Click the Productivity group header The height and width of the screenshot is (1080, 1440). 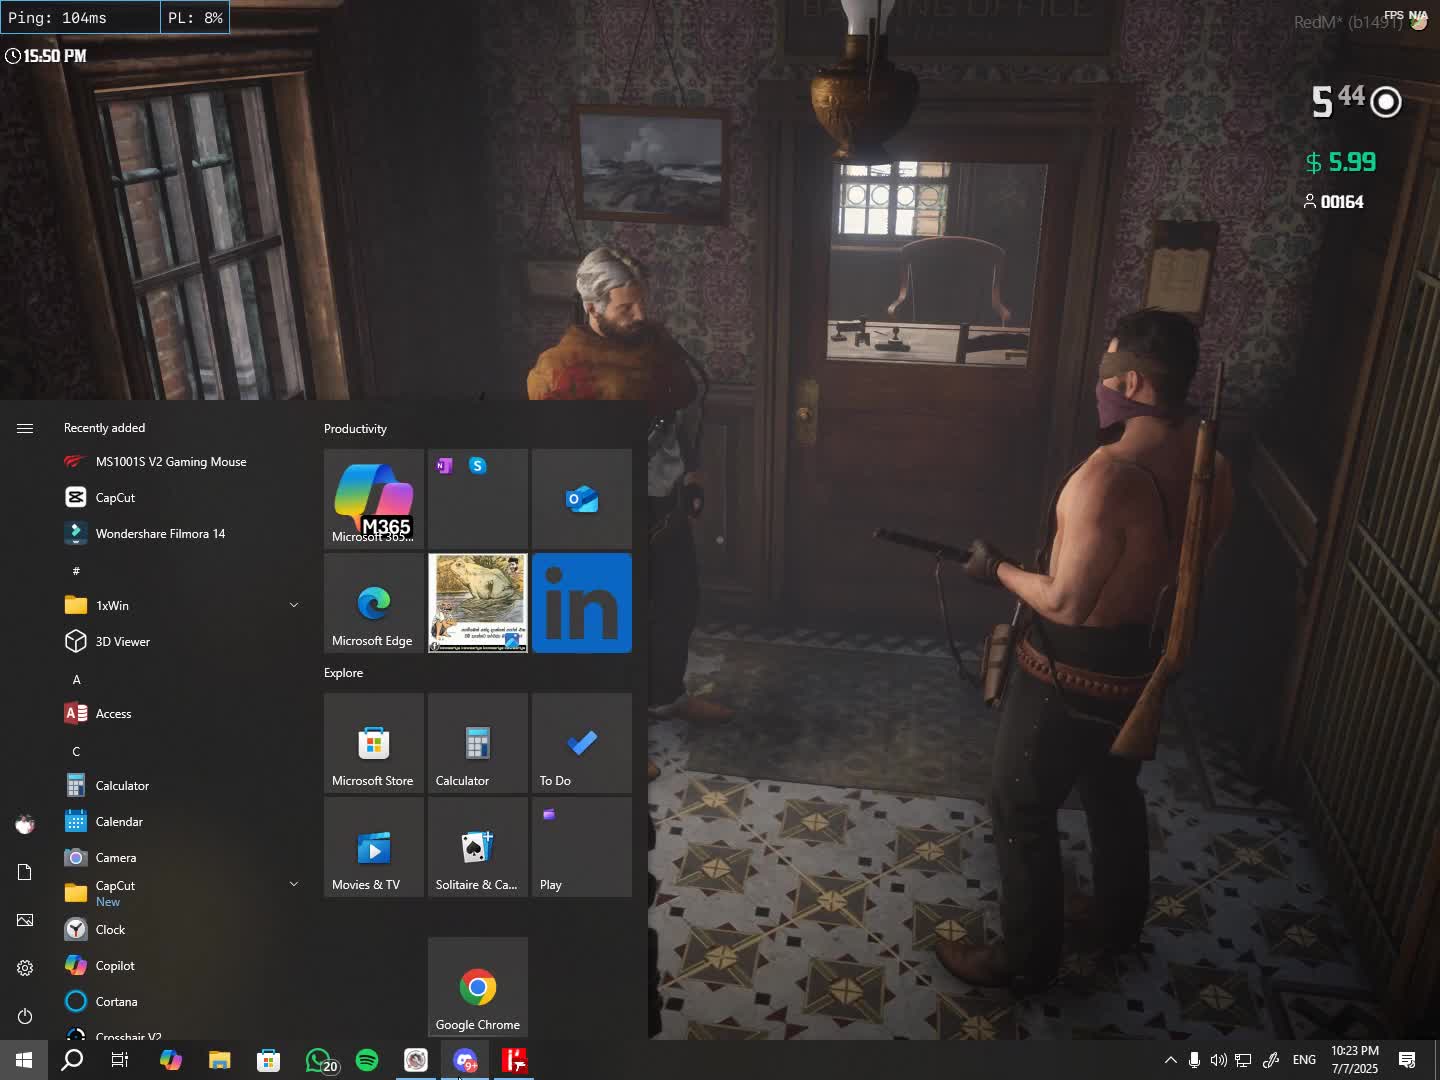pyautogui.click(x=355, y=429)
